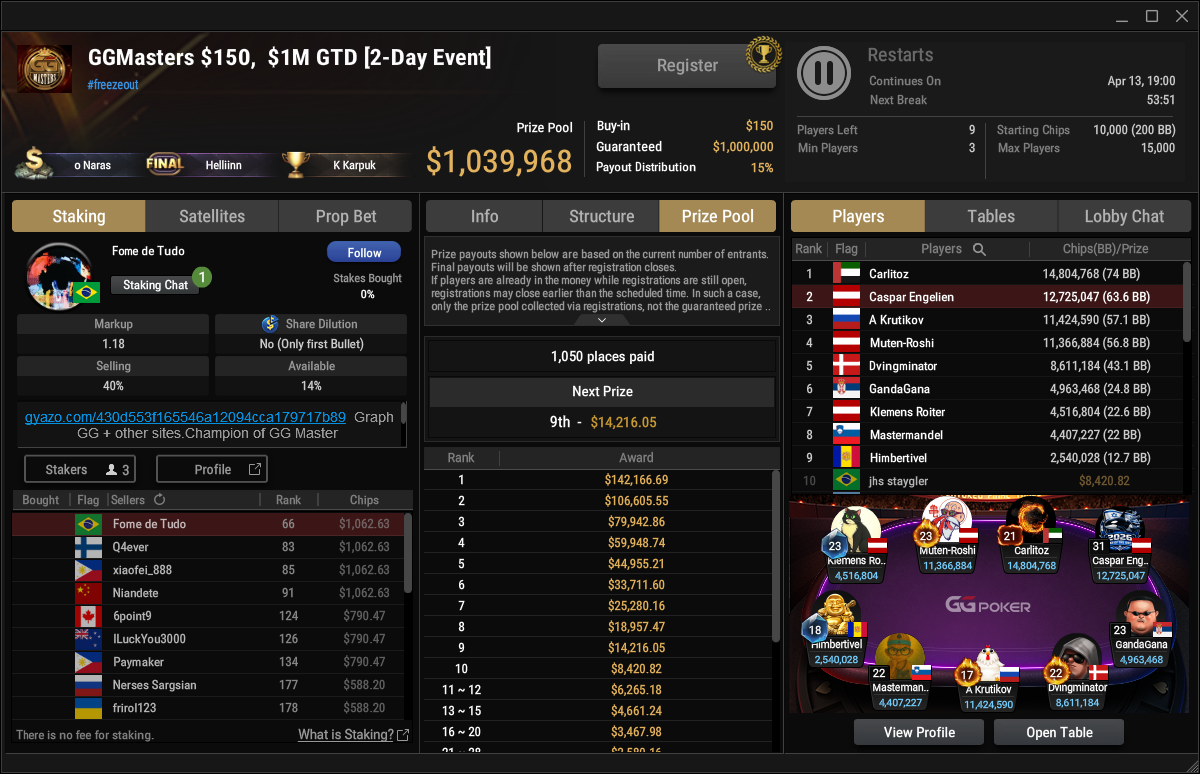Click the pause icon beside Restarts
Viewport: 1200px width, 774px height.
pyautogui.click(x=824, y=72)
